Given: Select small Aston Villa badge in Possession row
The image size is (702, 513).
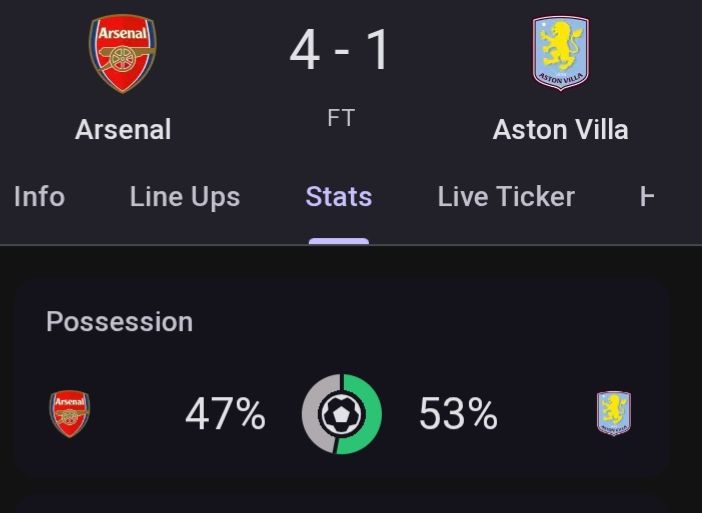Looking at the screenshot, I should (614, 414).
